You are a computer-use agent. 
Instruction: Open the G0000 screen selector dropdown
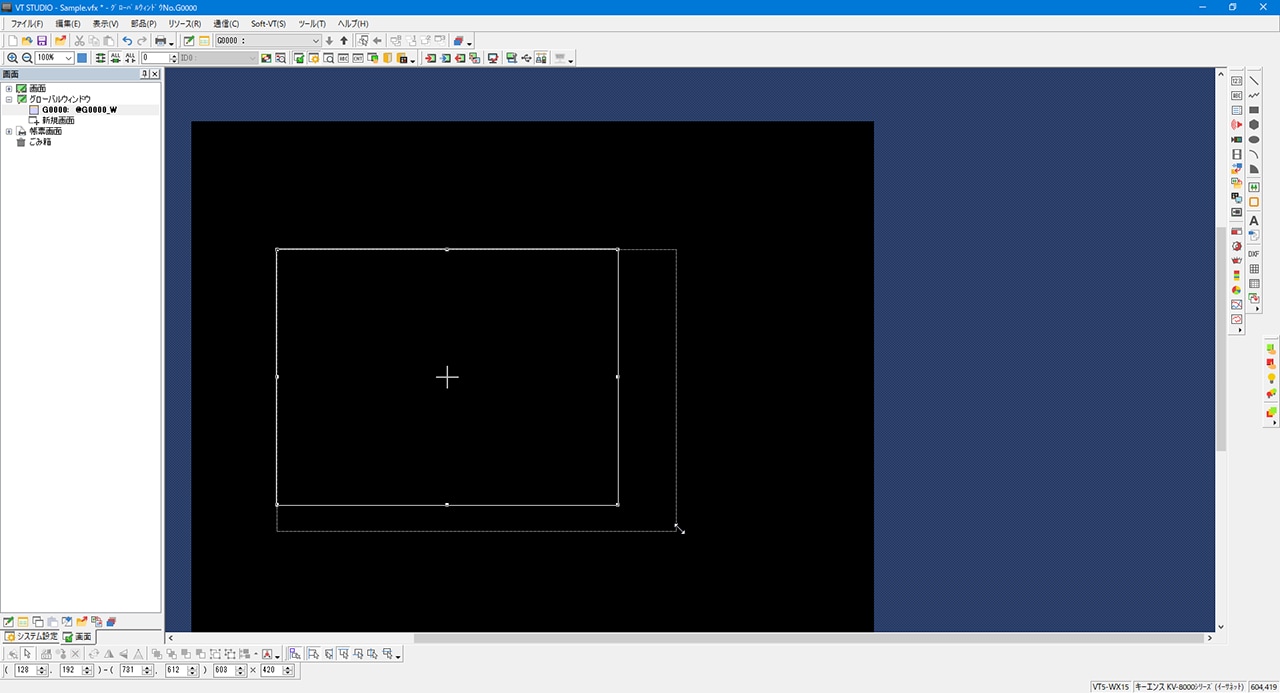click(316, 41)
